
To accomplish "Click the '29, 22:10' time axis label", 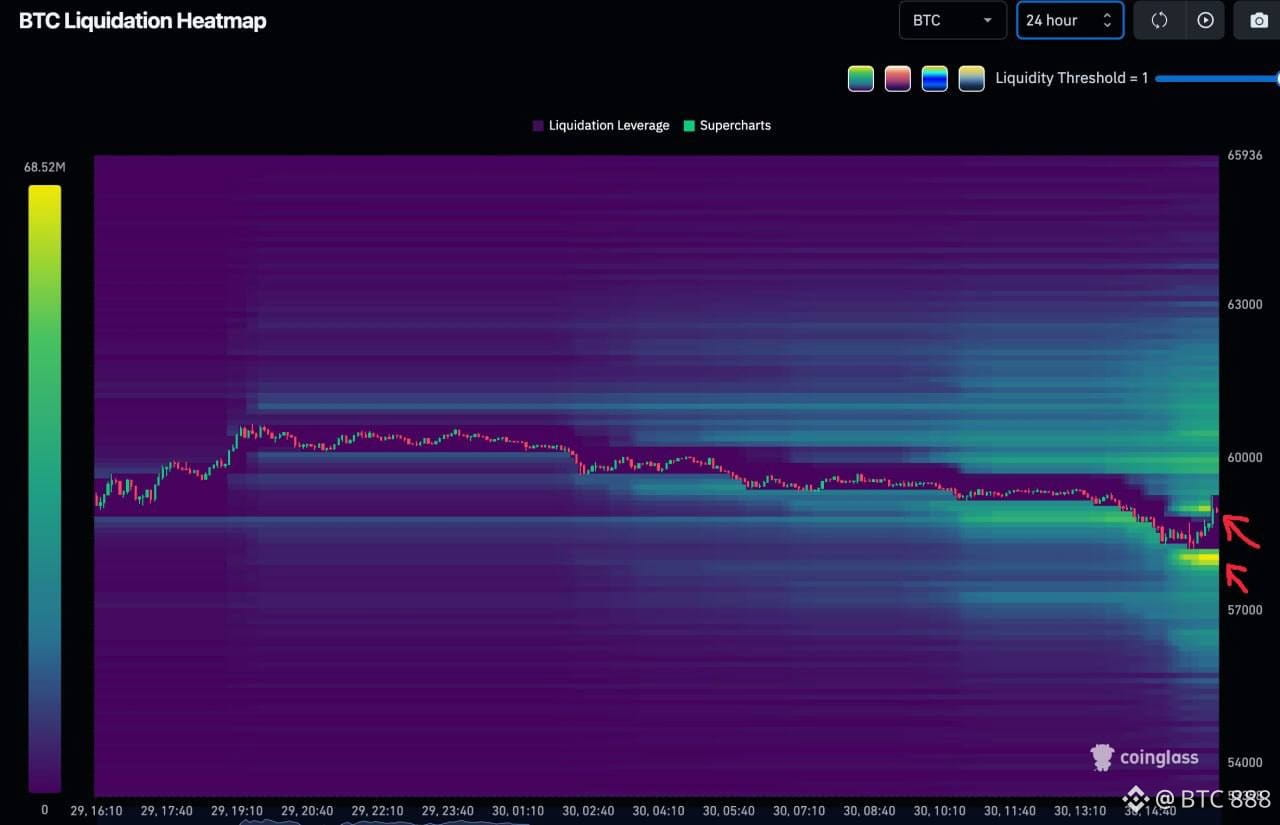I will tap(377, 810).
